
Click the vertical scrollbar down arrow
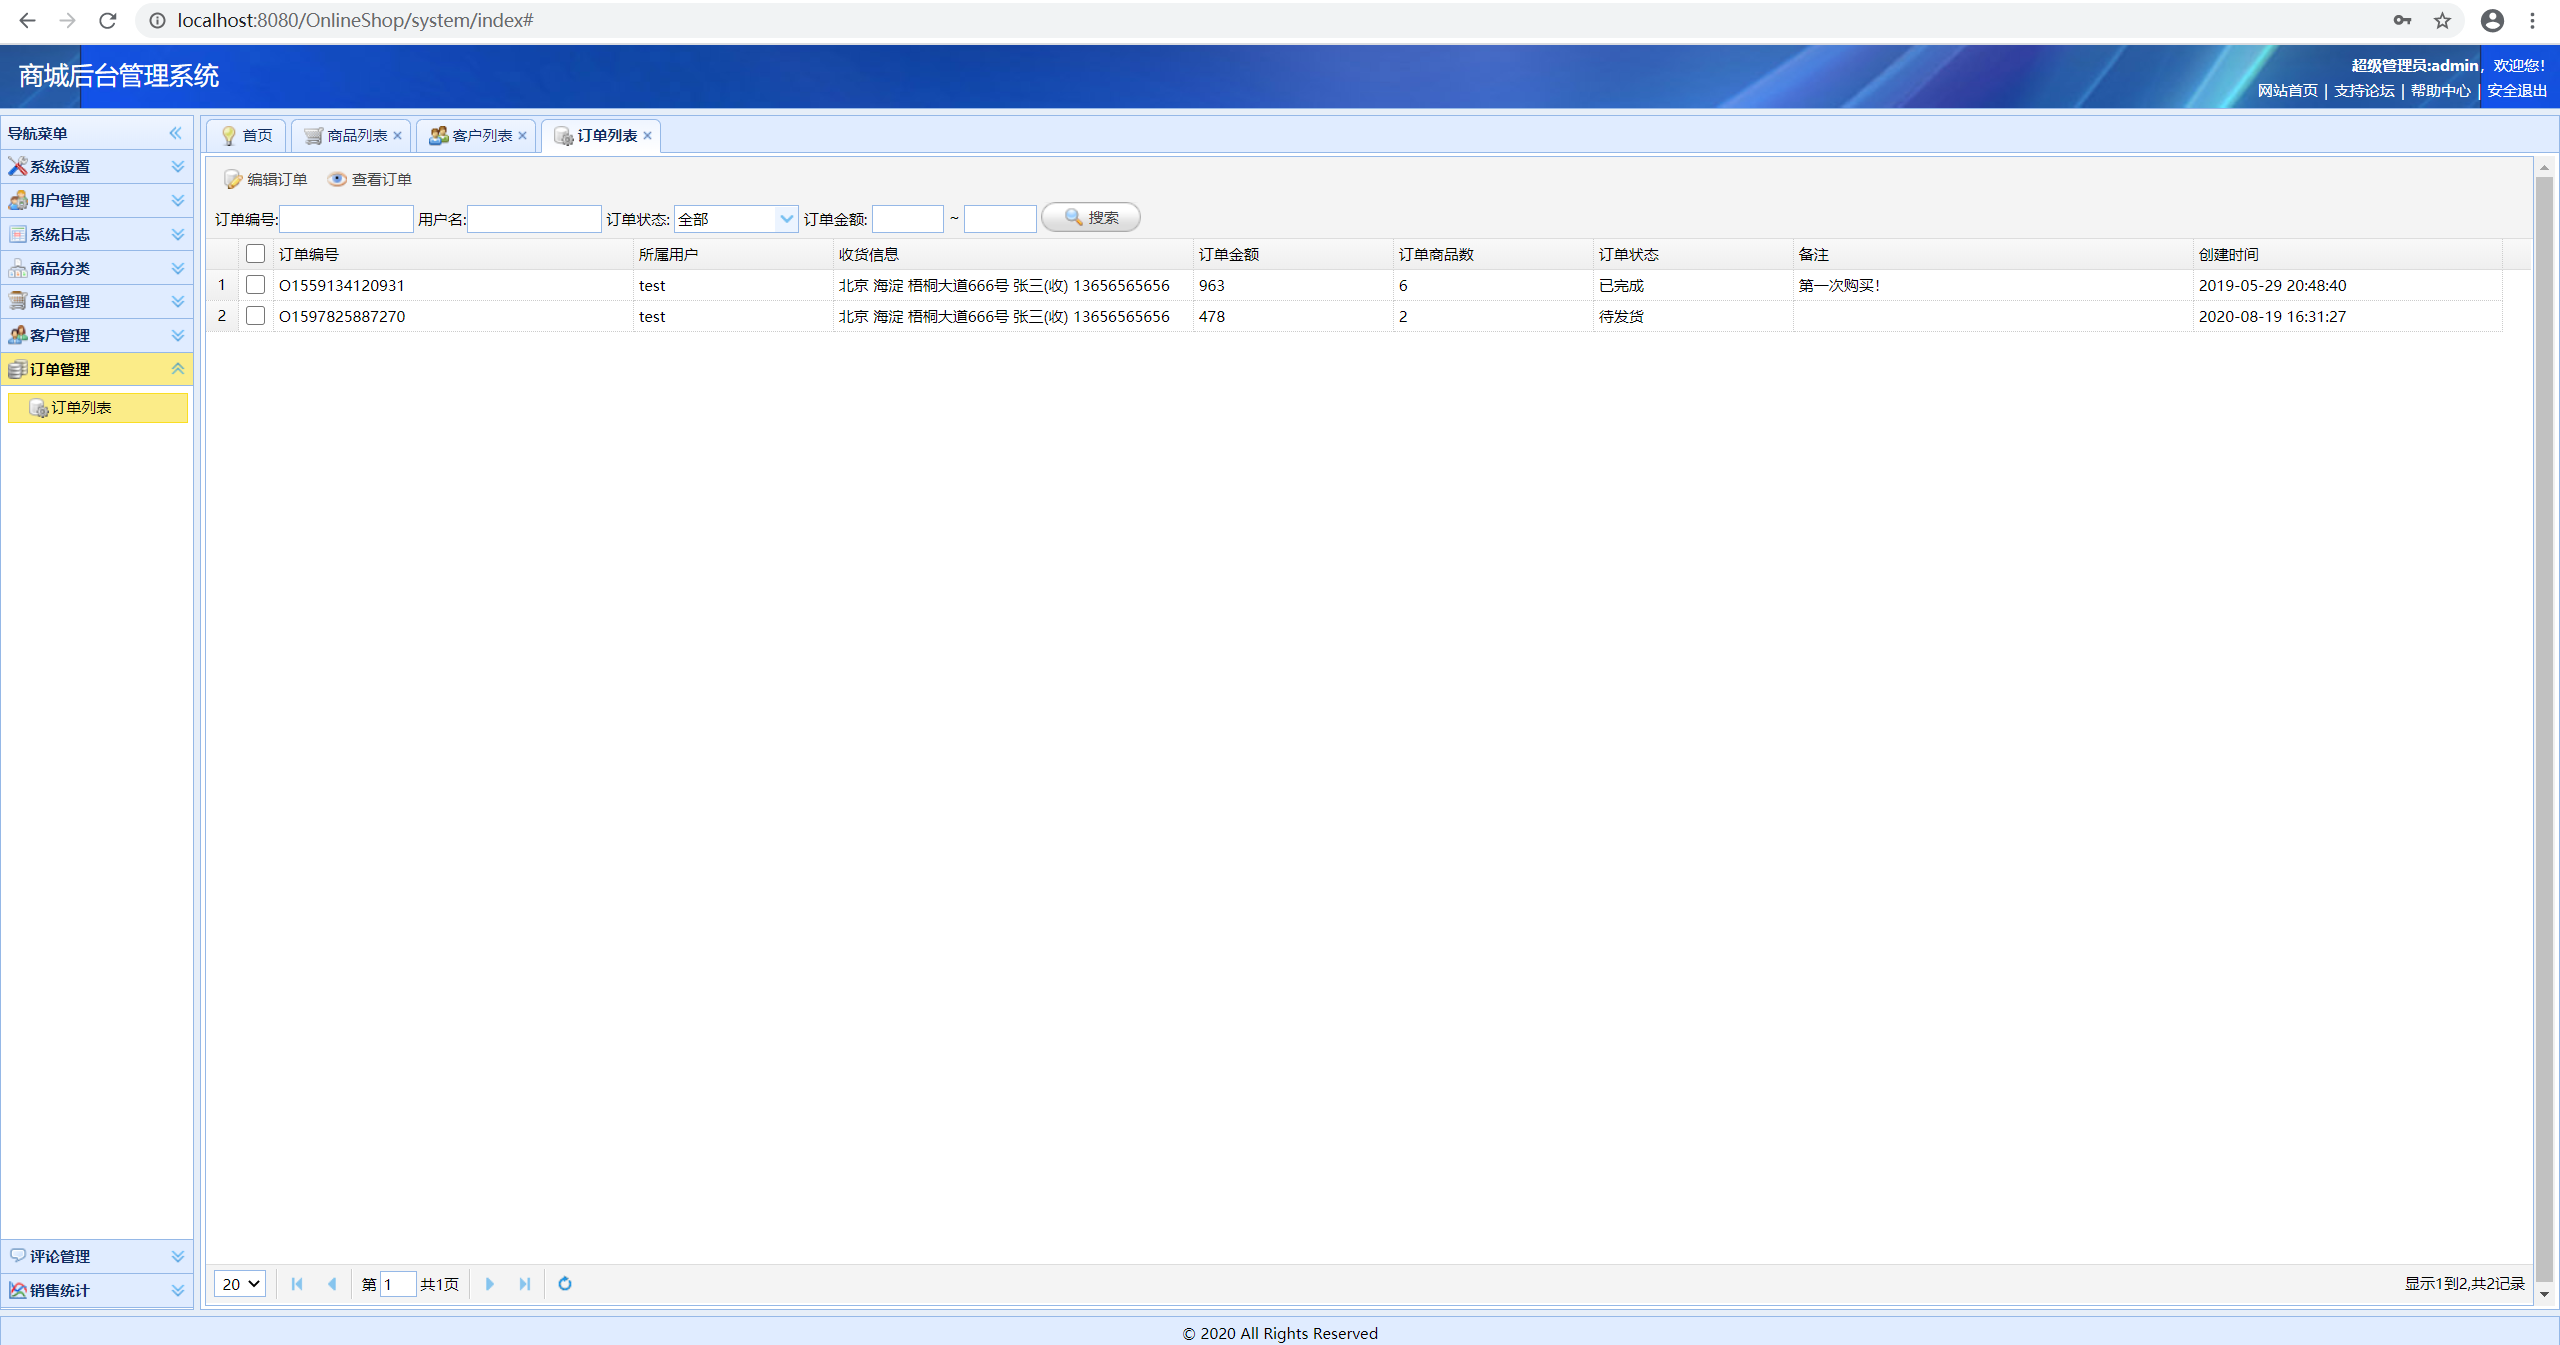click(x=2545, y=1294)
